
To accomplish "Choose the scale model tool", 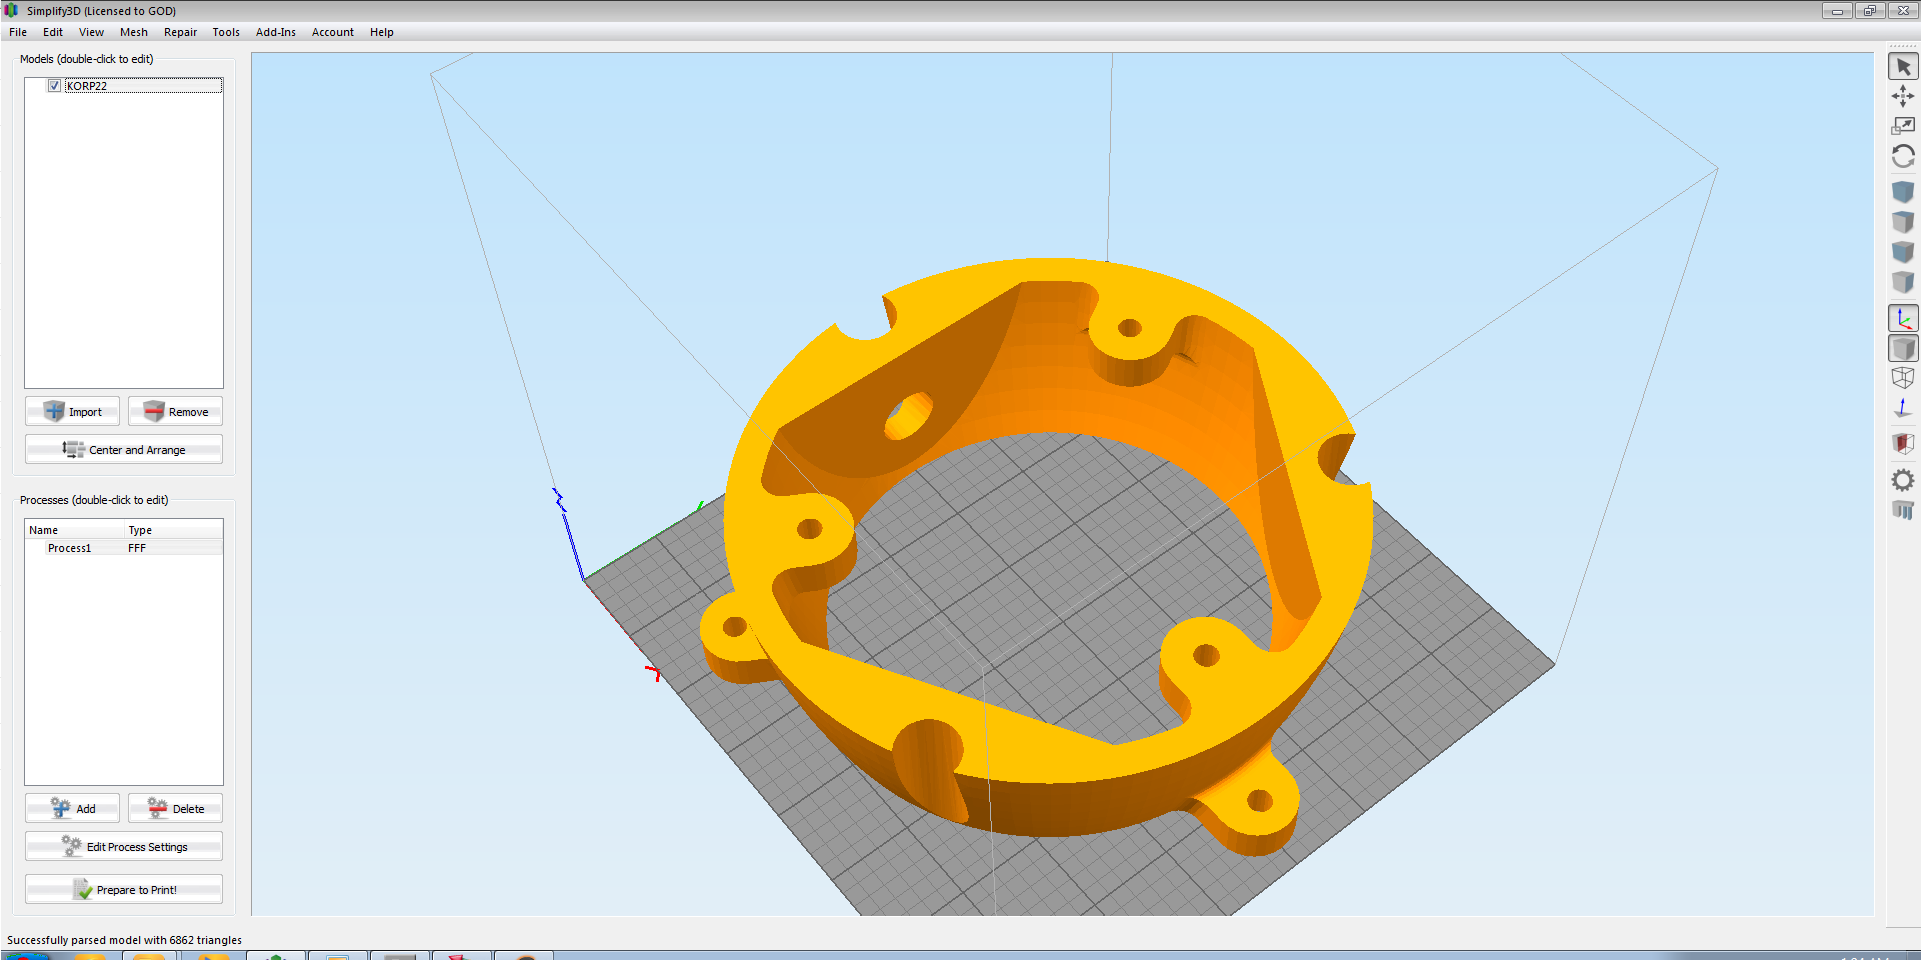I will (x=1903, y=126).
